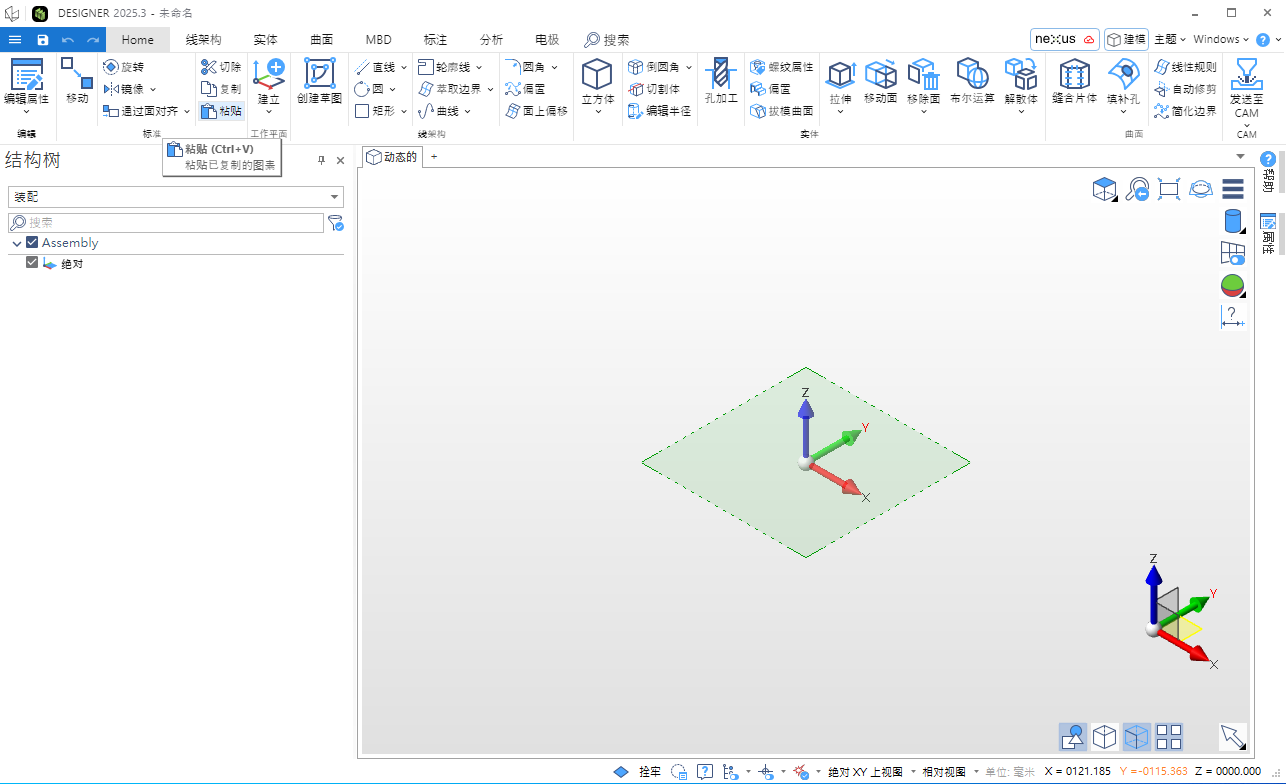Open the 分析 ribbon tab
This screenshot has width=1286, height=784.
491,40
